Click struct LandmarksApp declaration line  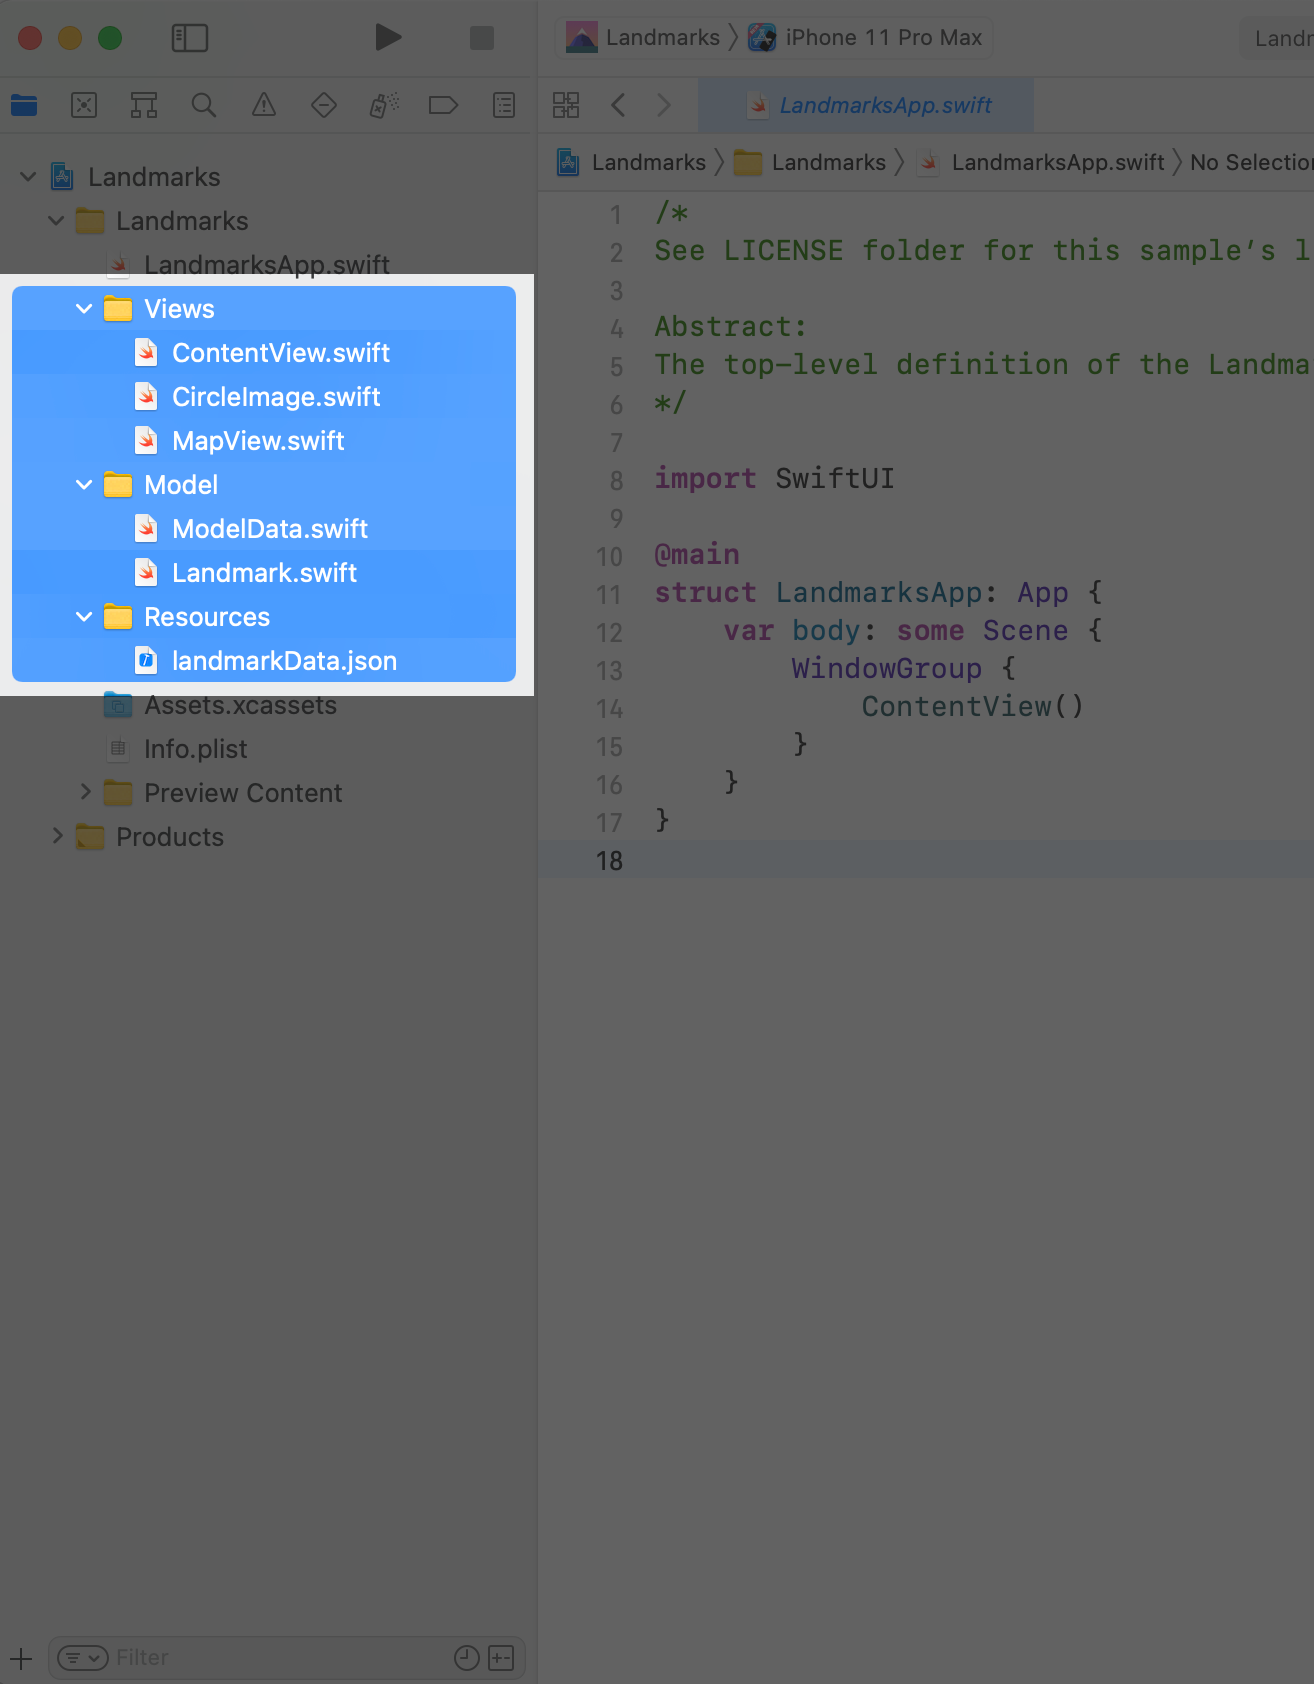(878, 593)
